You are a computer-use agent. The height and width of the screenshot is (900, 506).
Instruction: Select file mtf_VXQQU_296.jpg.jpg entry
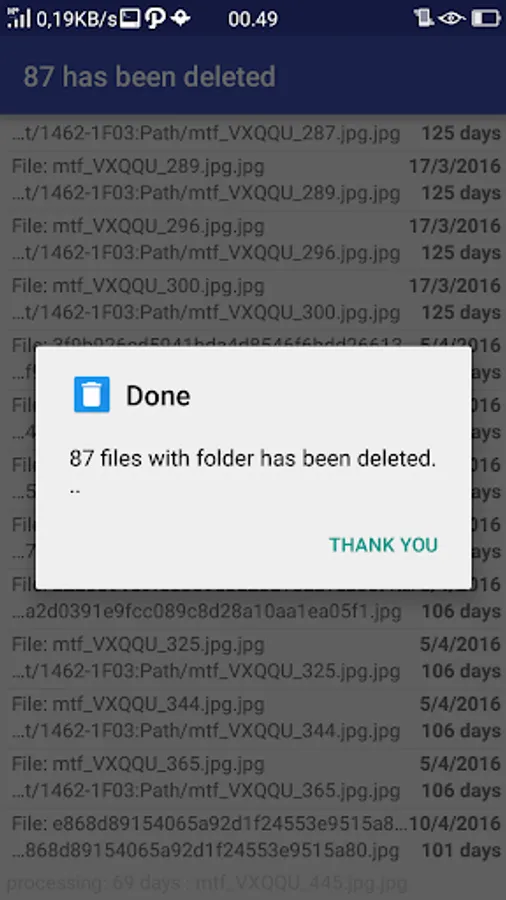point(253,240)
